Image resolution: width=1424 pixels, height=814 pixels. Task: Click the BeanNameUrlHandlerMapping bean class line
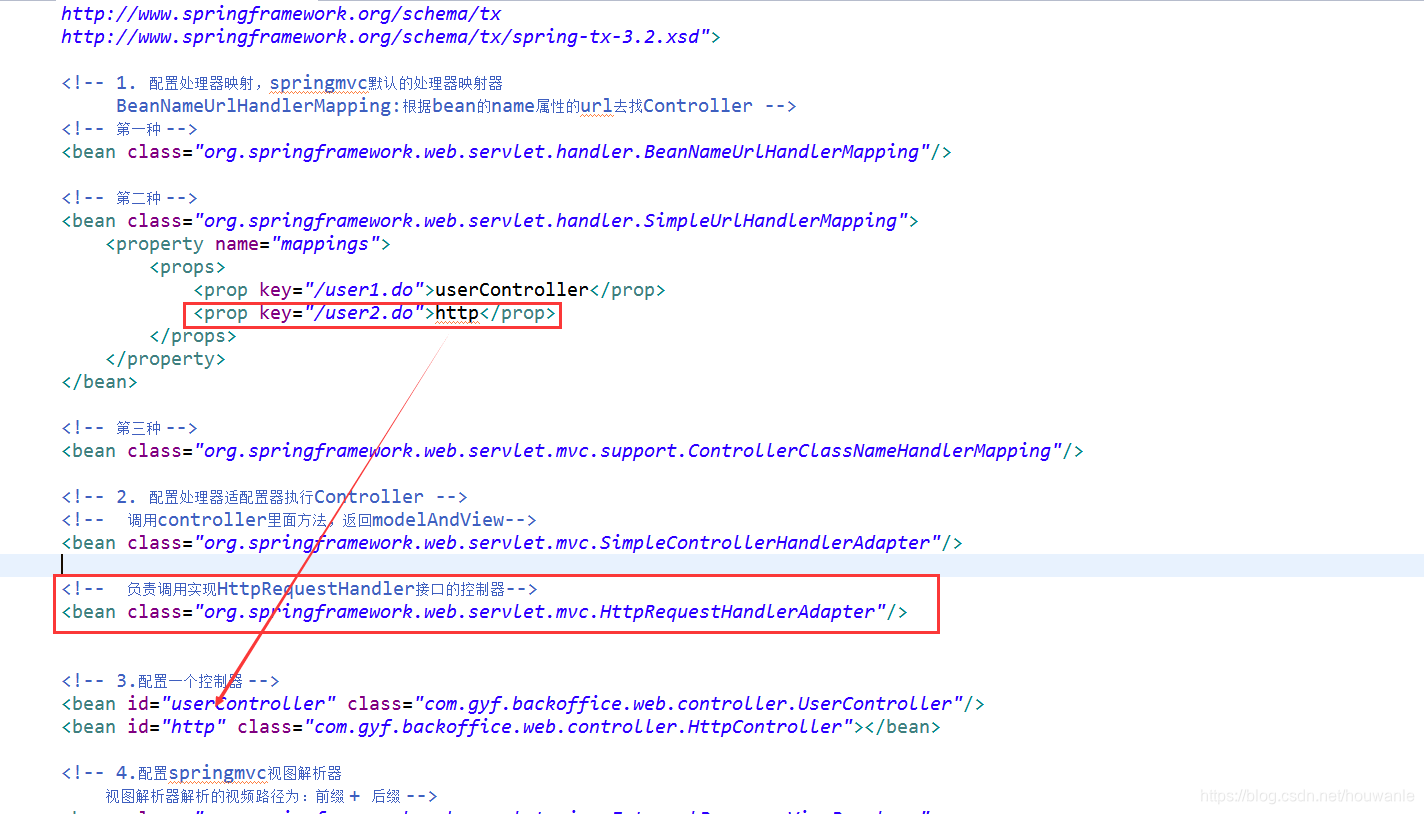pyautogui.click(x=506, y=152)
